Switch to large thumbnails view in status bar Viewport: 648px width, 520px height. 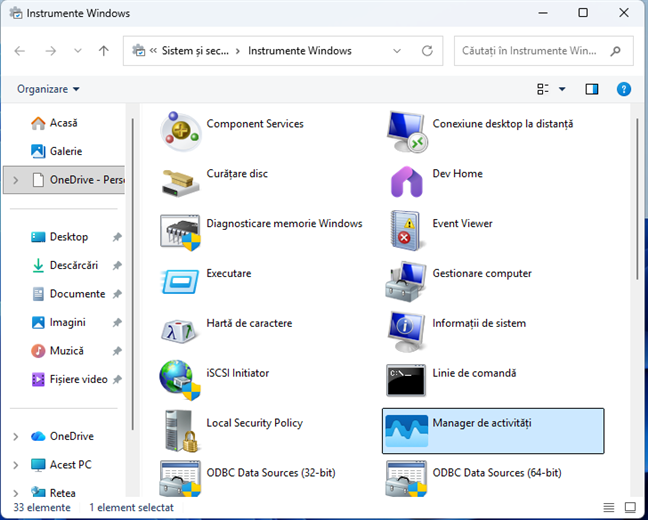click(630, 507)
